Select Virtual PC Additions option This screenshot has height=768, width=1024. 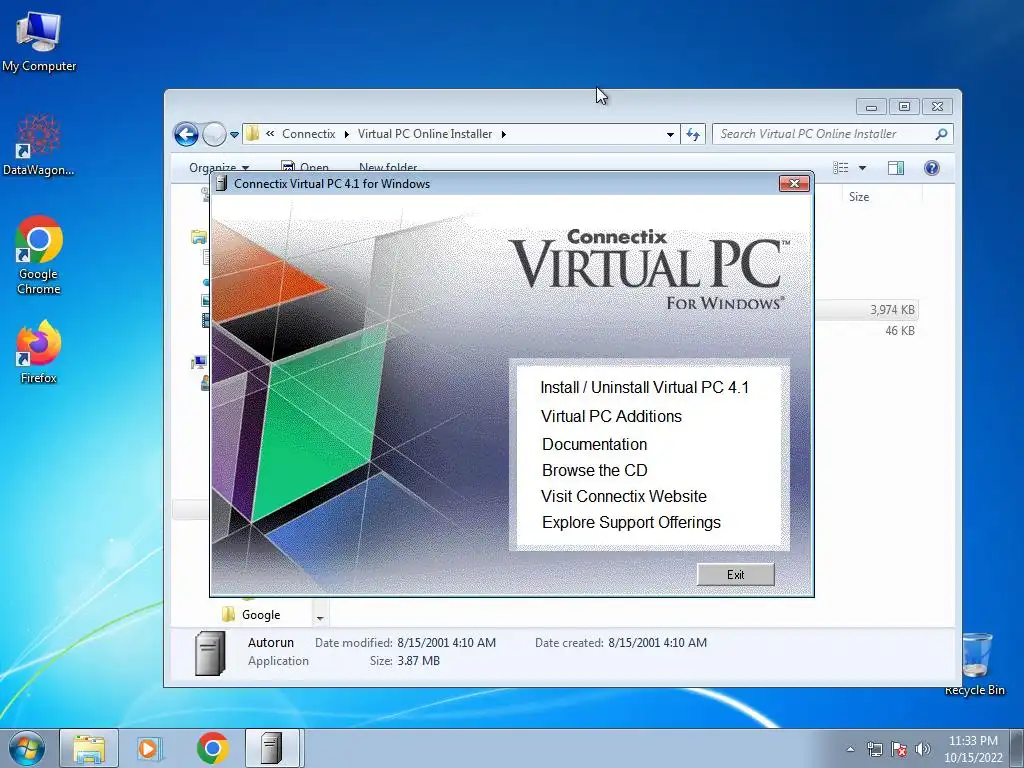(x=611, y=416)
